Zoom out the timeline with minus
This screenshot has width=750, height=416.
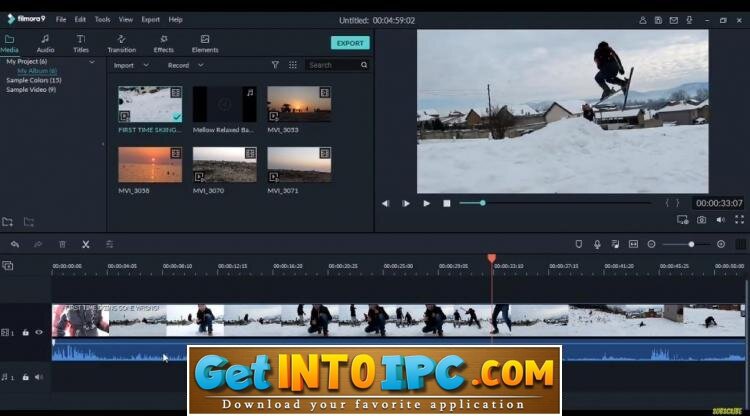pyautogui.click(x=651, y=244)
